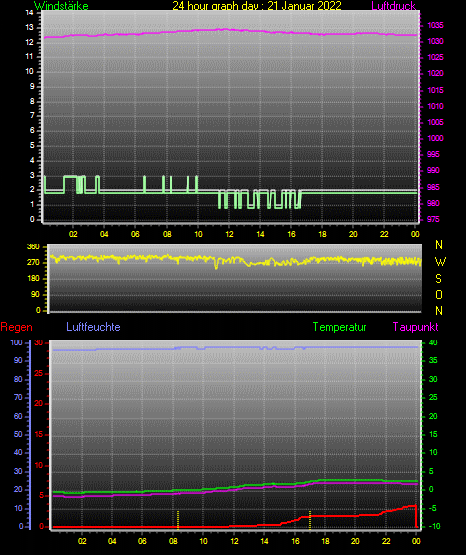Click the 180 wind direction axis value

coord(33,279)
